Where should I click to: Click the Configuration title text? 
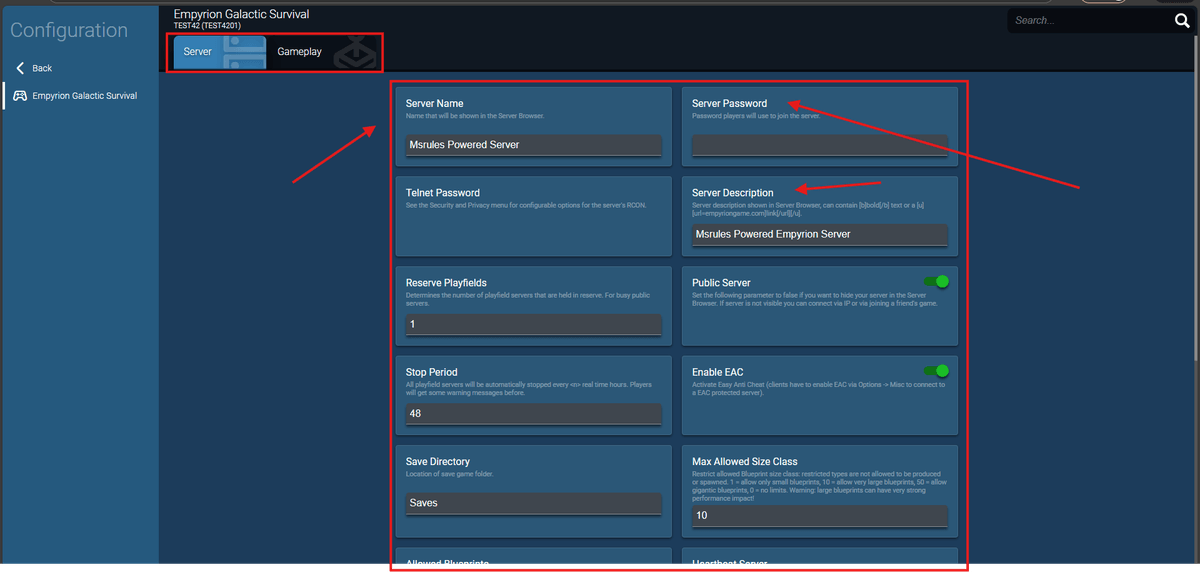69,30
